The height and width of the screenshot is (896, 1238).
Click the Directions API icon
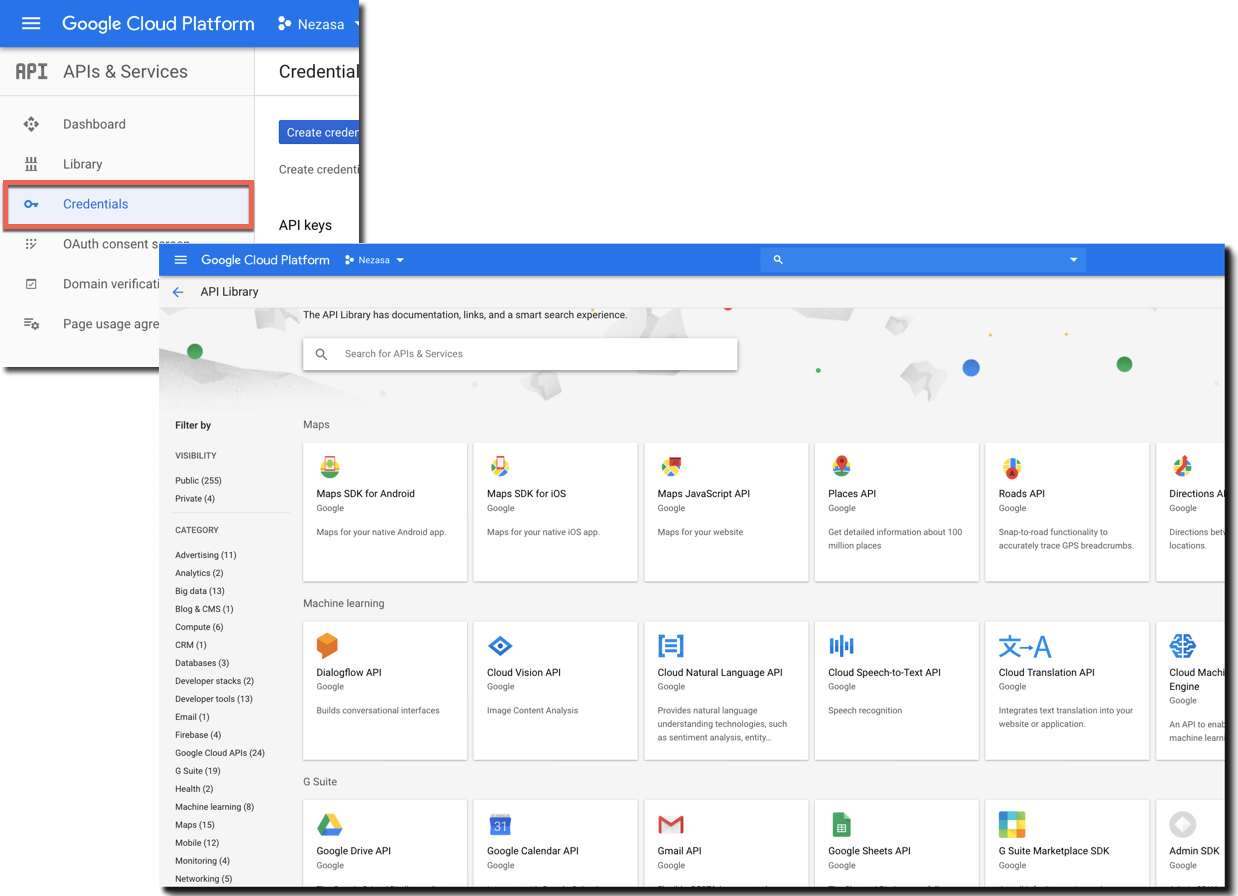[x=1182, y=466]
